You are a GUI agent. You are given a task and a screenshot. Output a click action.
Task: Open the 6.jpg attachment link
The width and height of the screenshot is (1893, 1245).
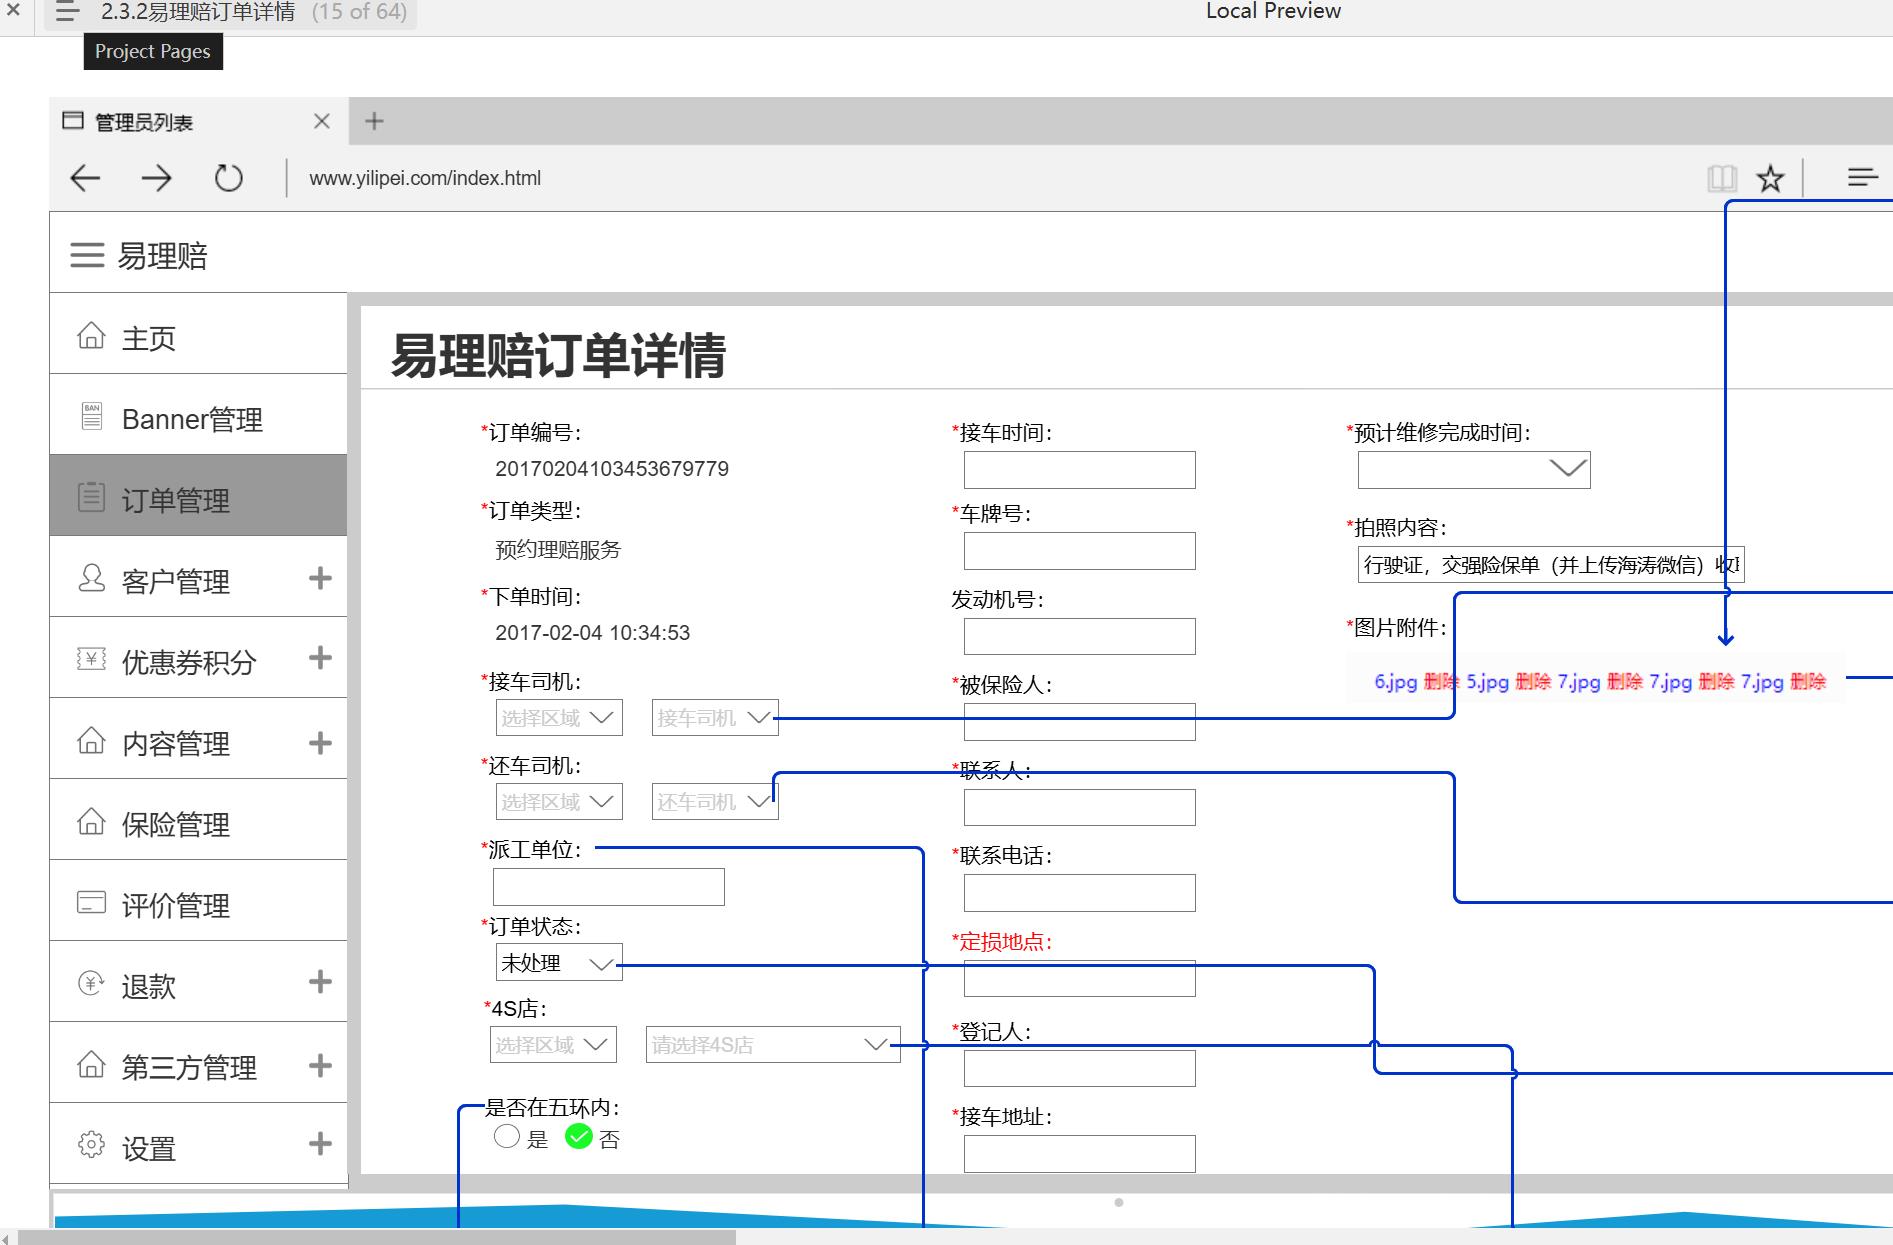tap(1395, 682)
